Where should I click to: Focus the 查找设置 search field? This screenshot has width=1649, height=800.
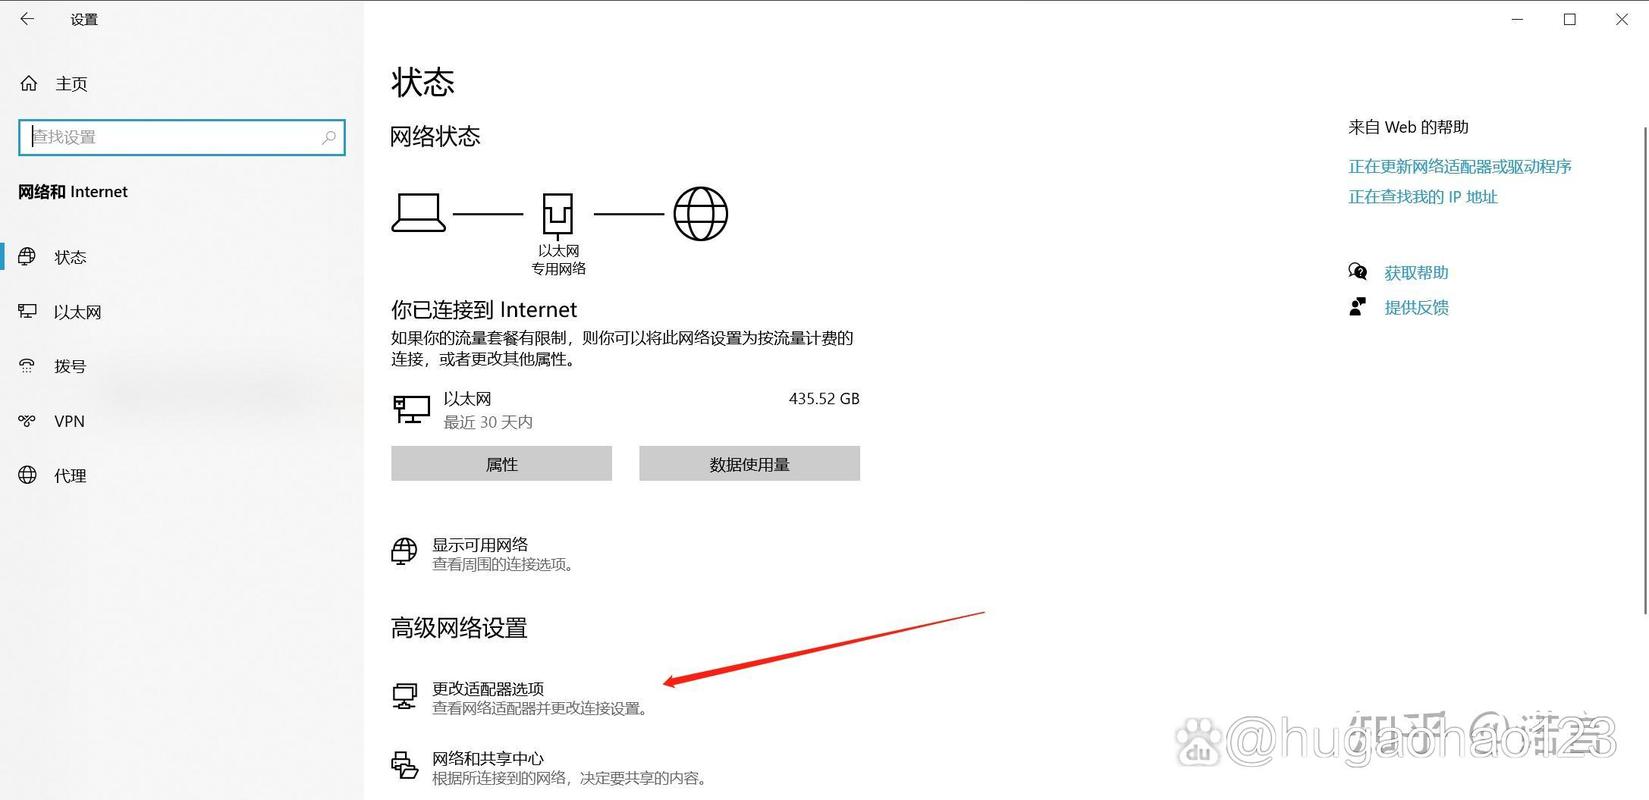pyautogui.click(x=182, y=137)
